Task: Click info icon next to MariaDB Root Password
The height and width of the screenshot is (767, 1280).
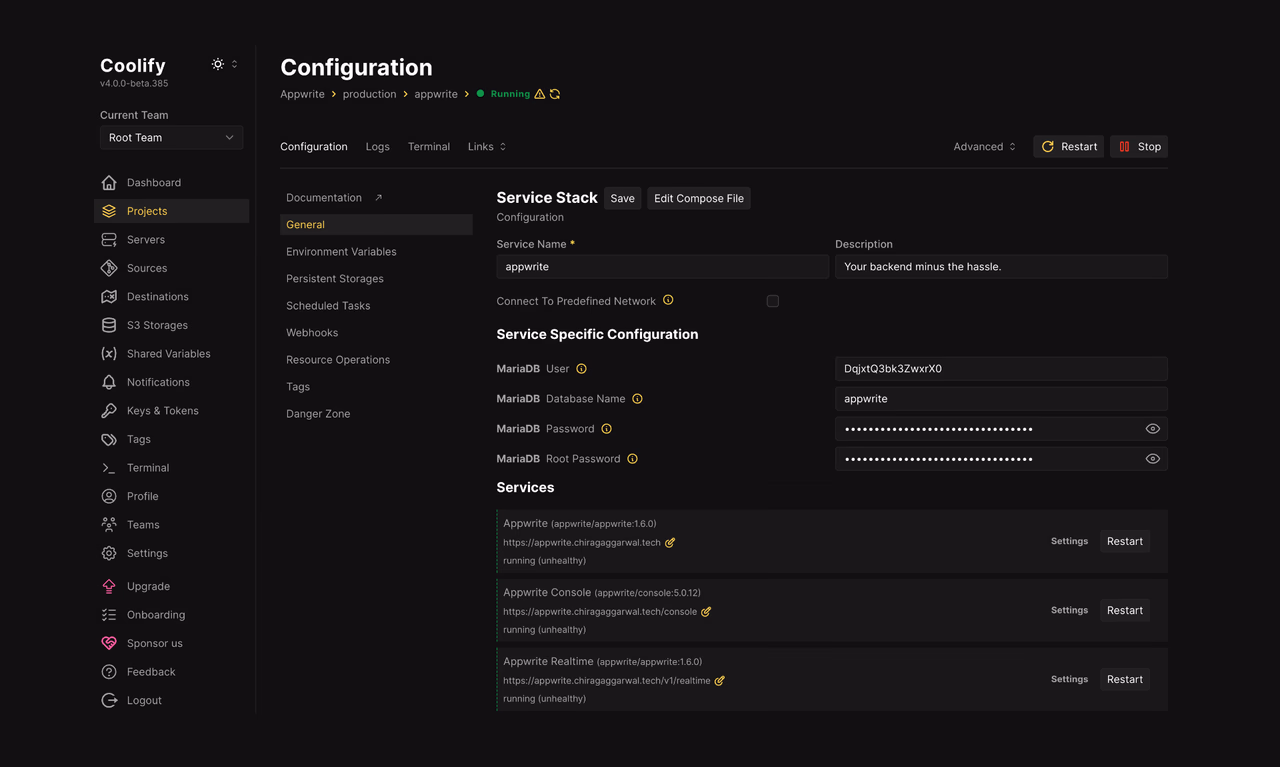Action: [632, 459]
